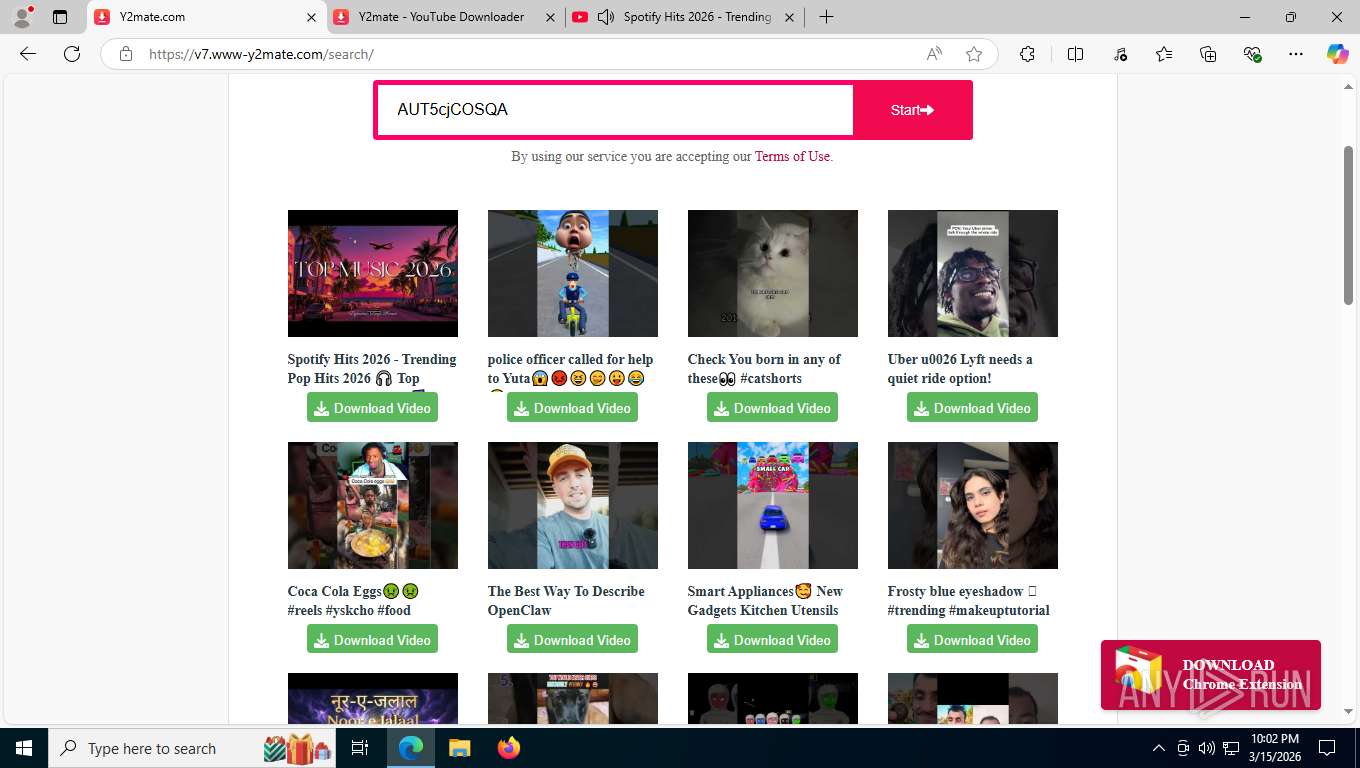This screenshot has width=1360, height=768.
Task: Add this page to favorites star
Action: click(x=974, y=54)
